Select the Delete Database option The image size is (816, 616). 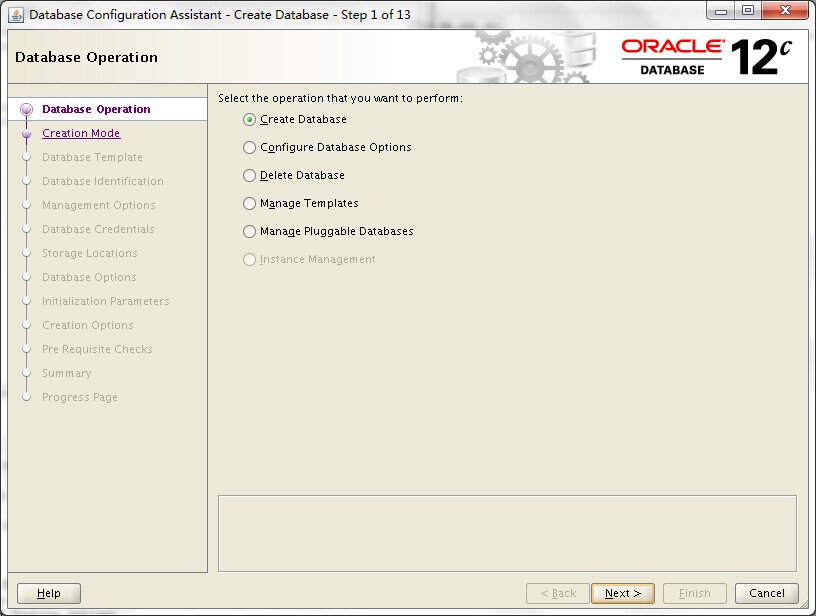pyautogui.click(x=249, y=176)
